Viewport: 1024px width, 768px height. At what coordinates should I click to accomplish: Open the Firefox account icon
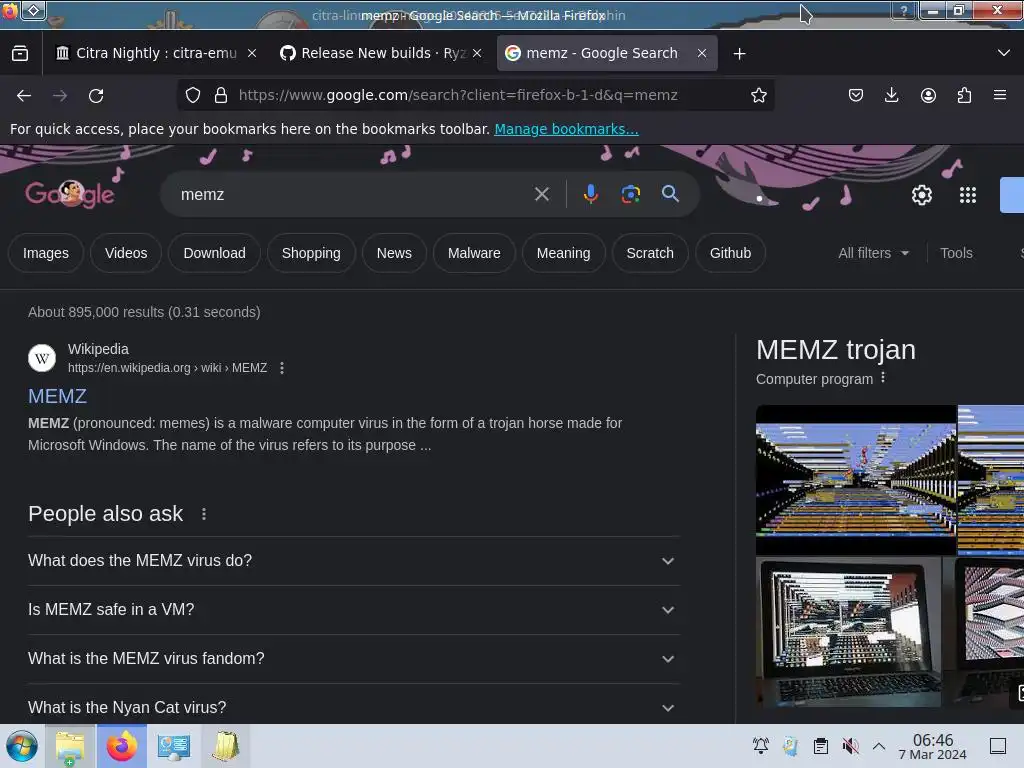coord(928,95)
